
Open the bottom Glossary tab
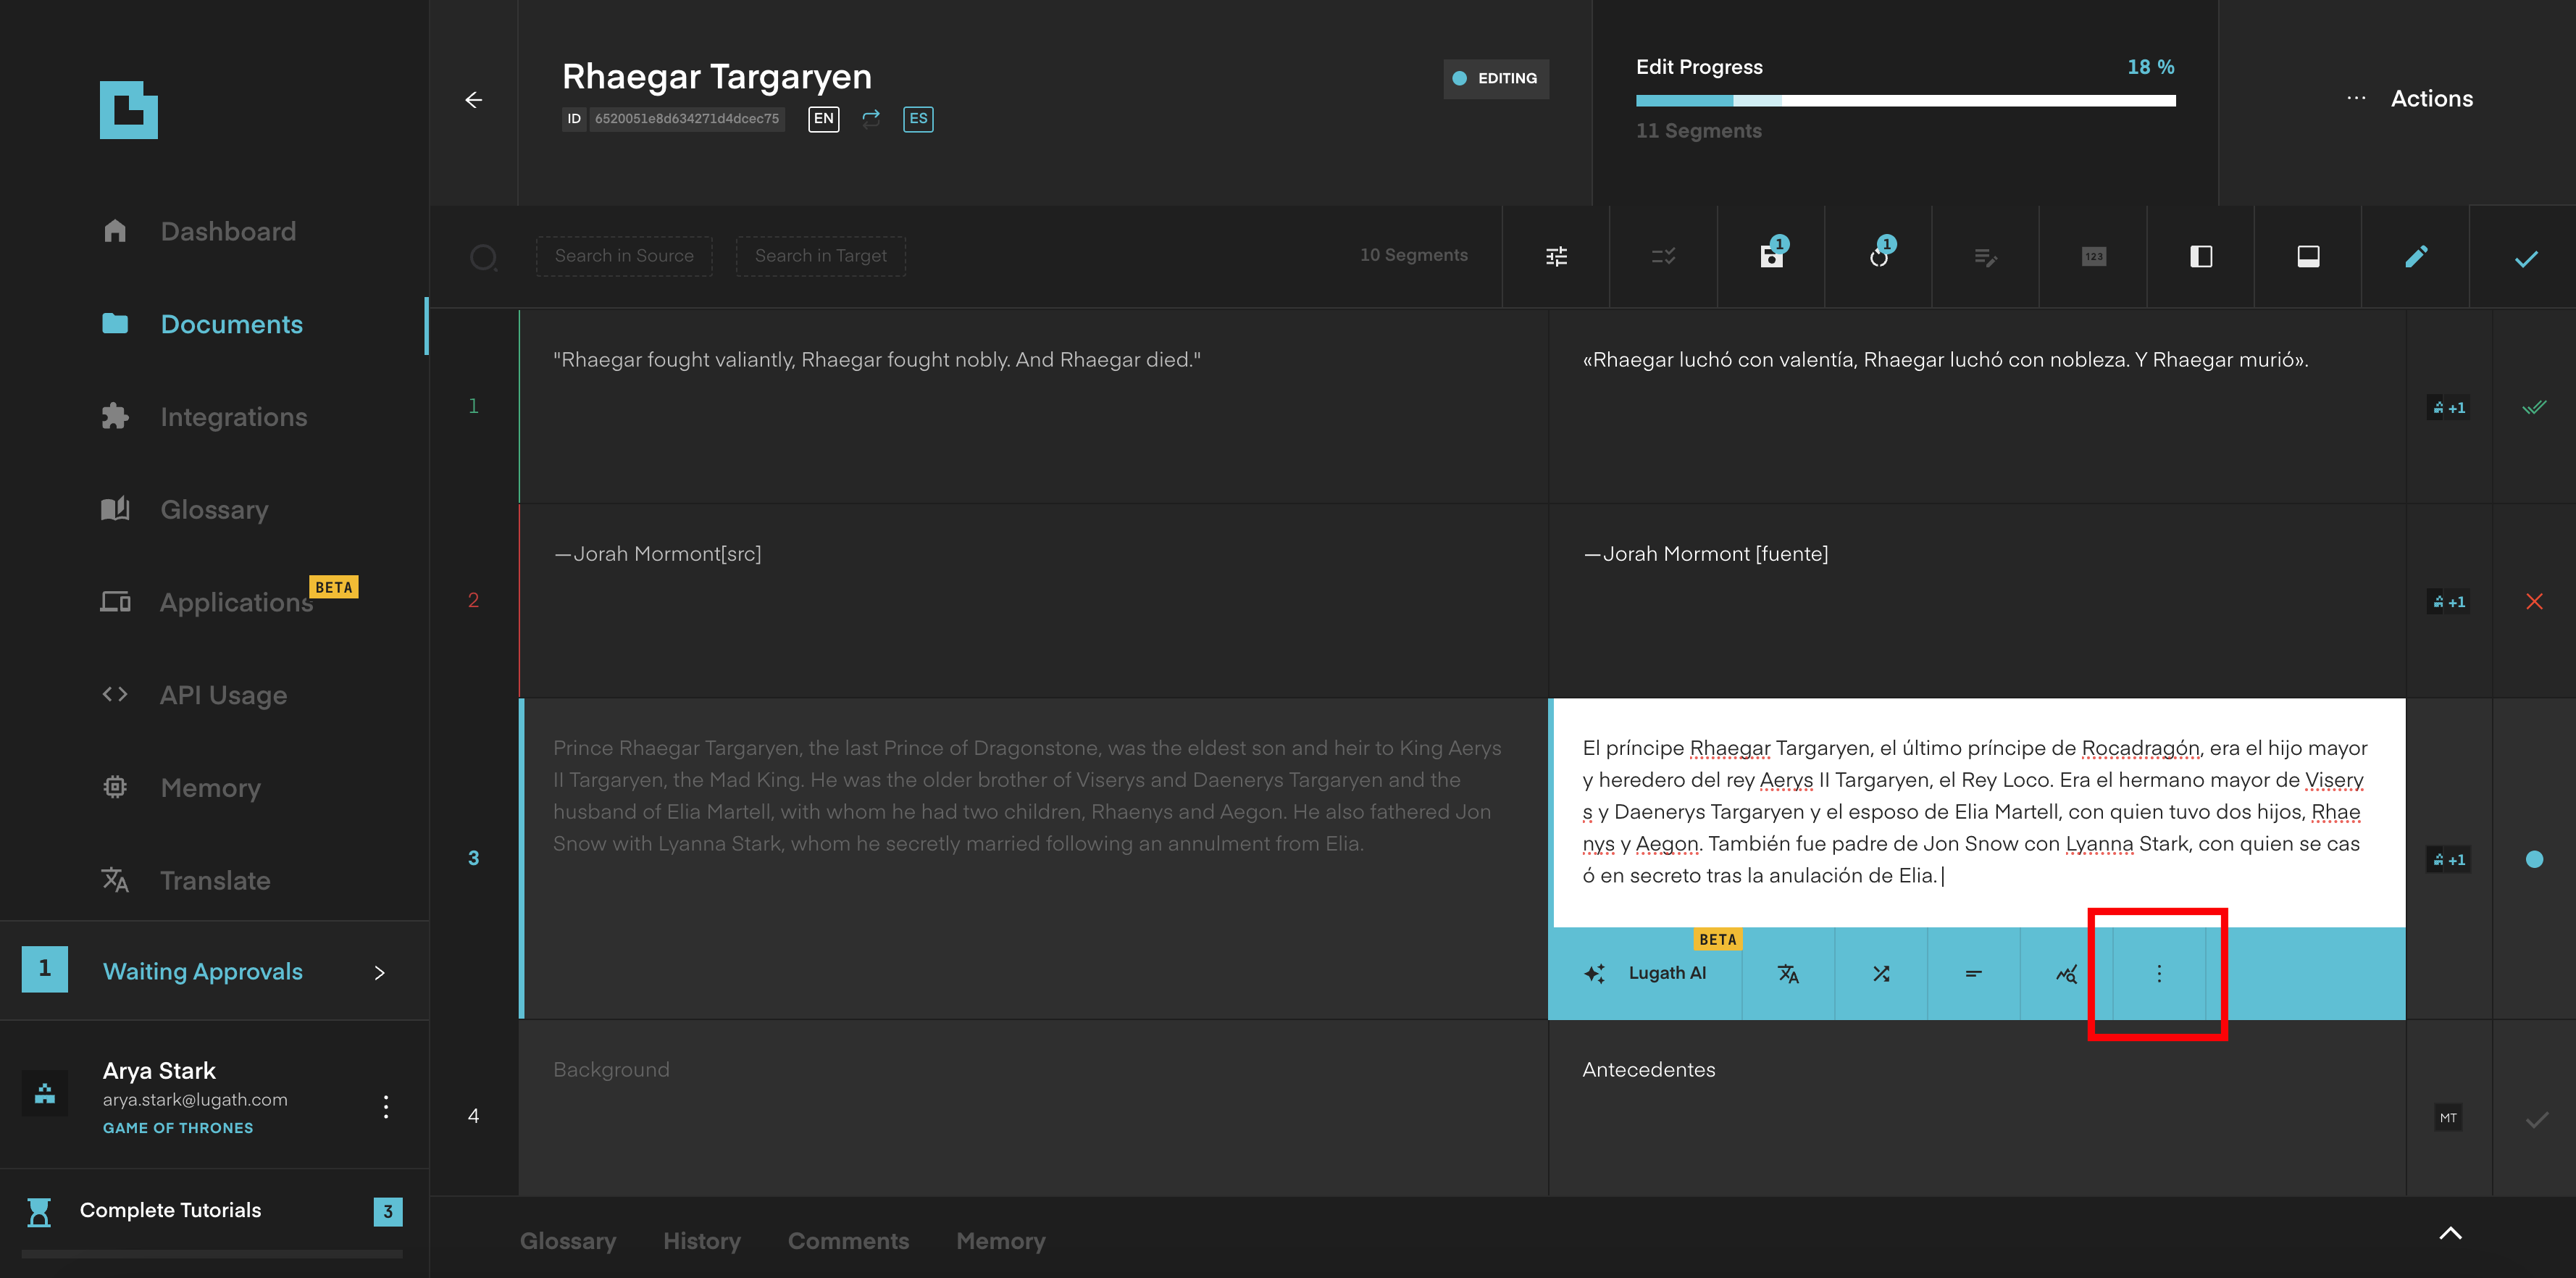[567, 1241]
